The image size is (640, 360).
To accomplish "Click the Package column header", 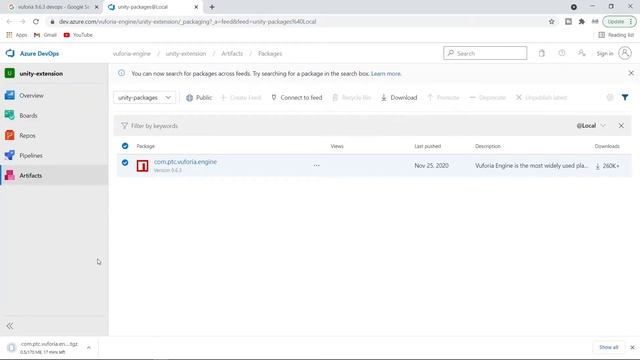I will 145,146.
